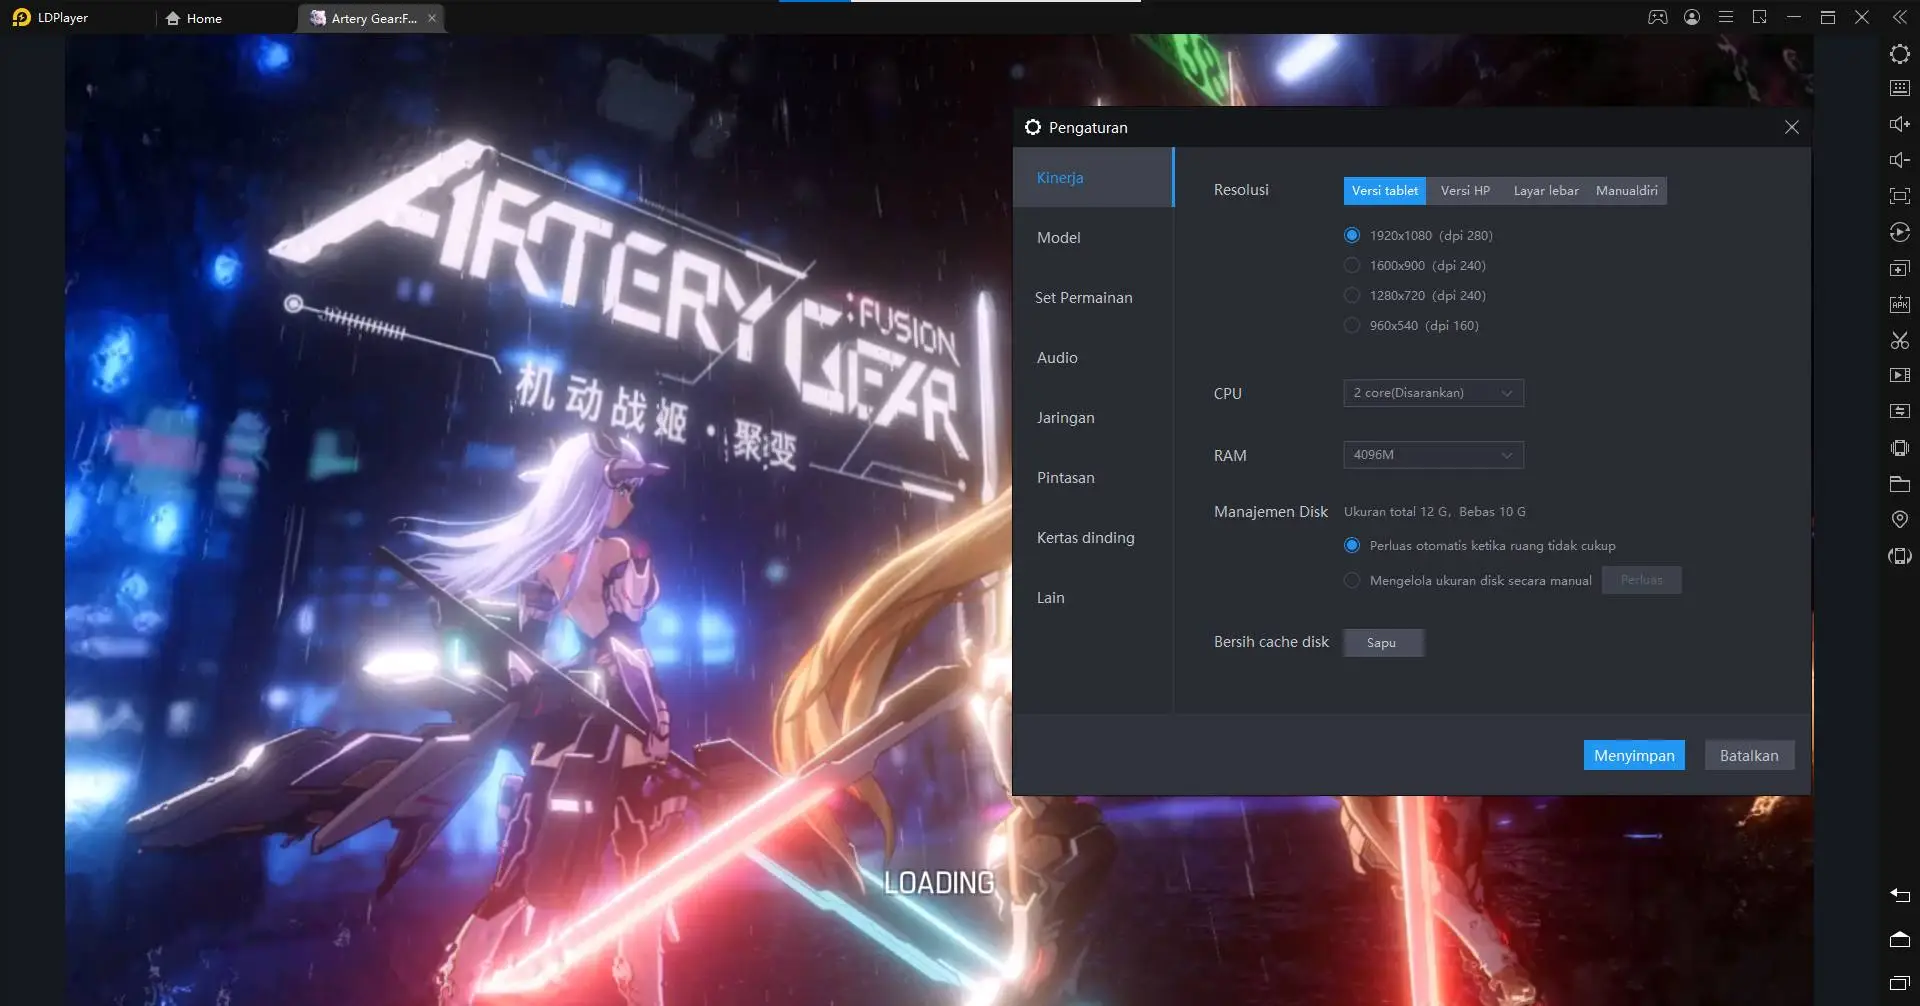
Task: Trigger the shake device icon
Action: 1899,448
